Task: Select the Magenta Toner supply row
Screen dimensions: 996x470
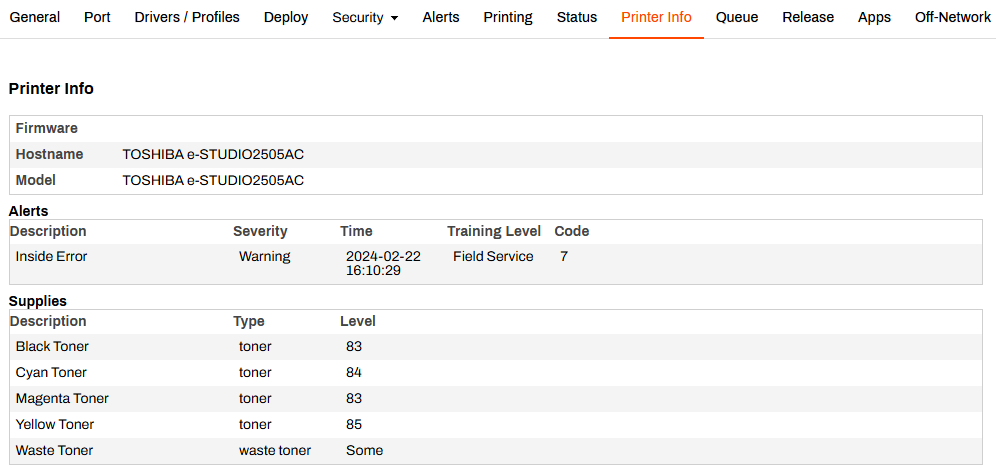Action: [496, 399]
